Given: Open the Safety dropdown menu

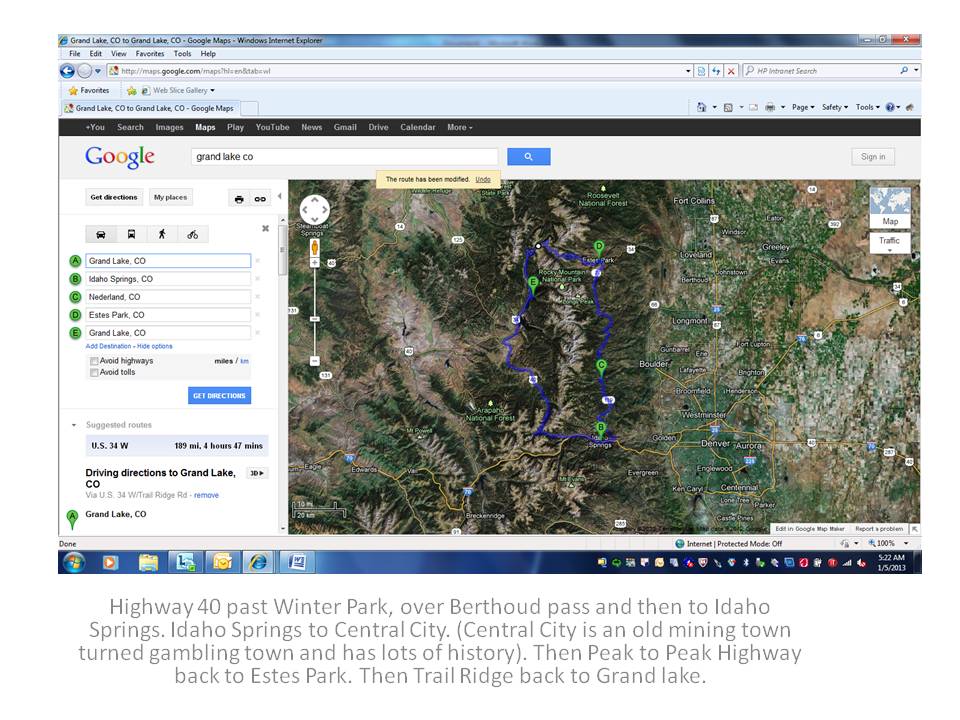Looking at the screenshot, I should click(835, 107).
